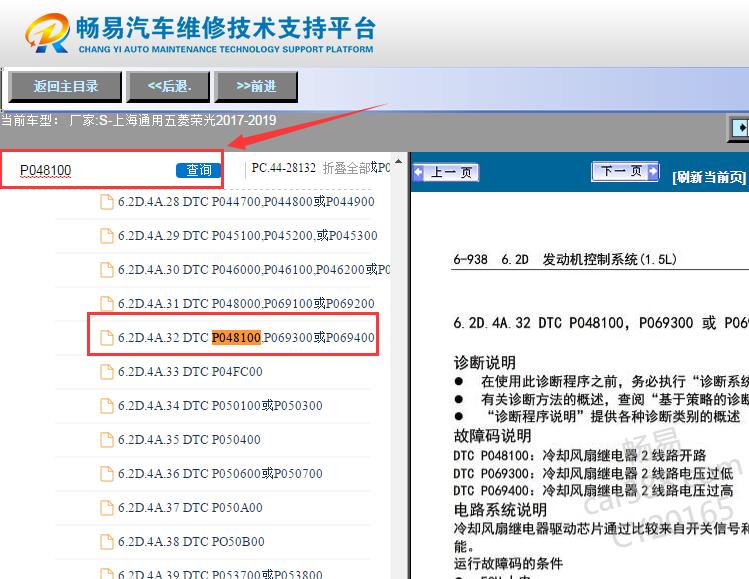The height and width of the screenshot is (579, 749).
Task: Click document icon beside 6.2D.4A.30 row
Action: coord(107,269)
